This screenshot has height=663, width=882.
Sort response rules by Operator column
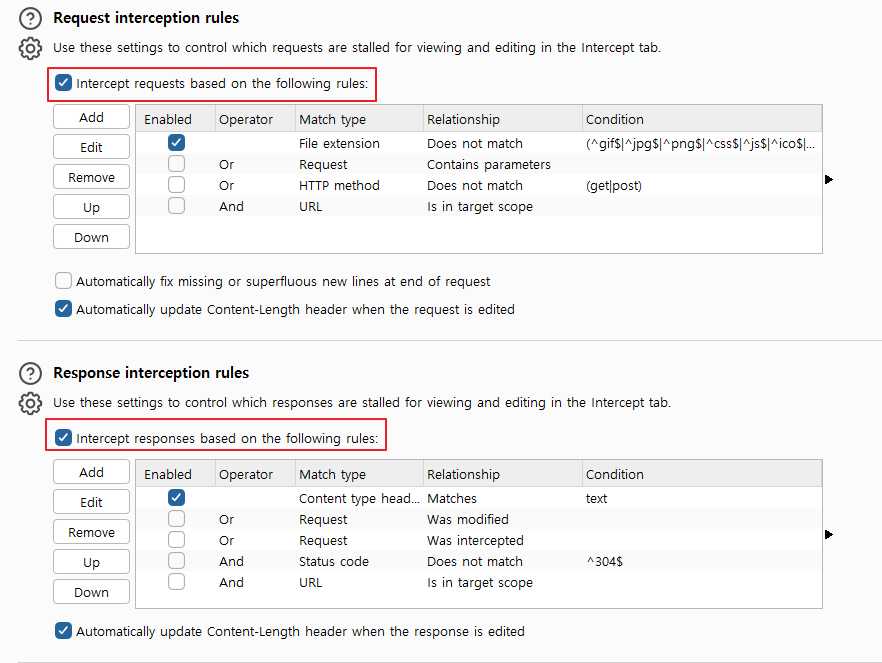255,474
